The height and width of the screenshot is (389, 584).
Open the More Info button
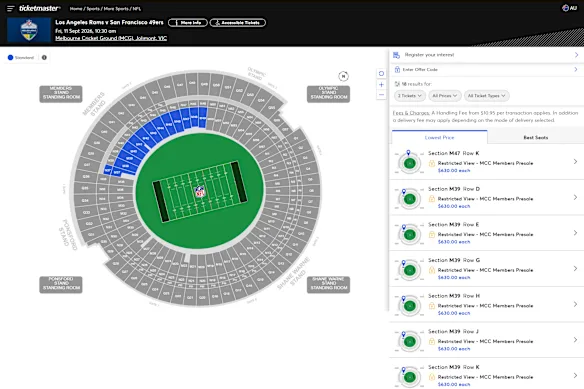(x=188, y=23)
